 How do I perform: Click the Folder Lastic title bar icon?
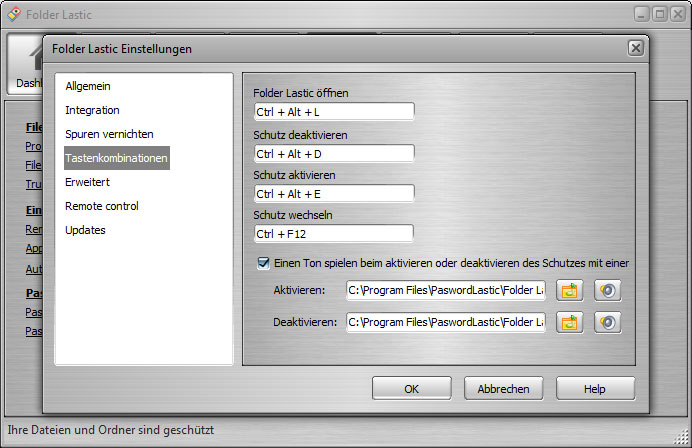11,13
